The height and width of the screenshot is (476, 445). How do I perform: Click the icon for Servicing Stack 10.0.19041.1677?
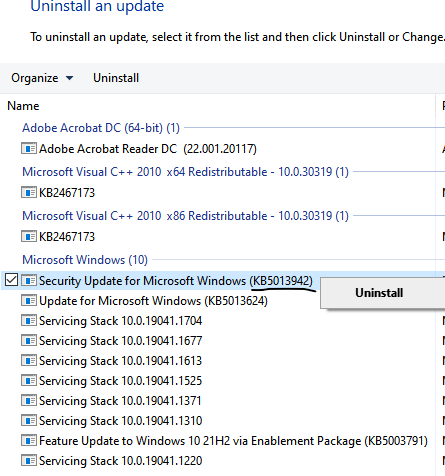pos(29,341)
